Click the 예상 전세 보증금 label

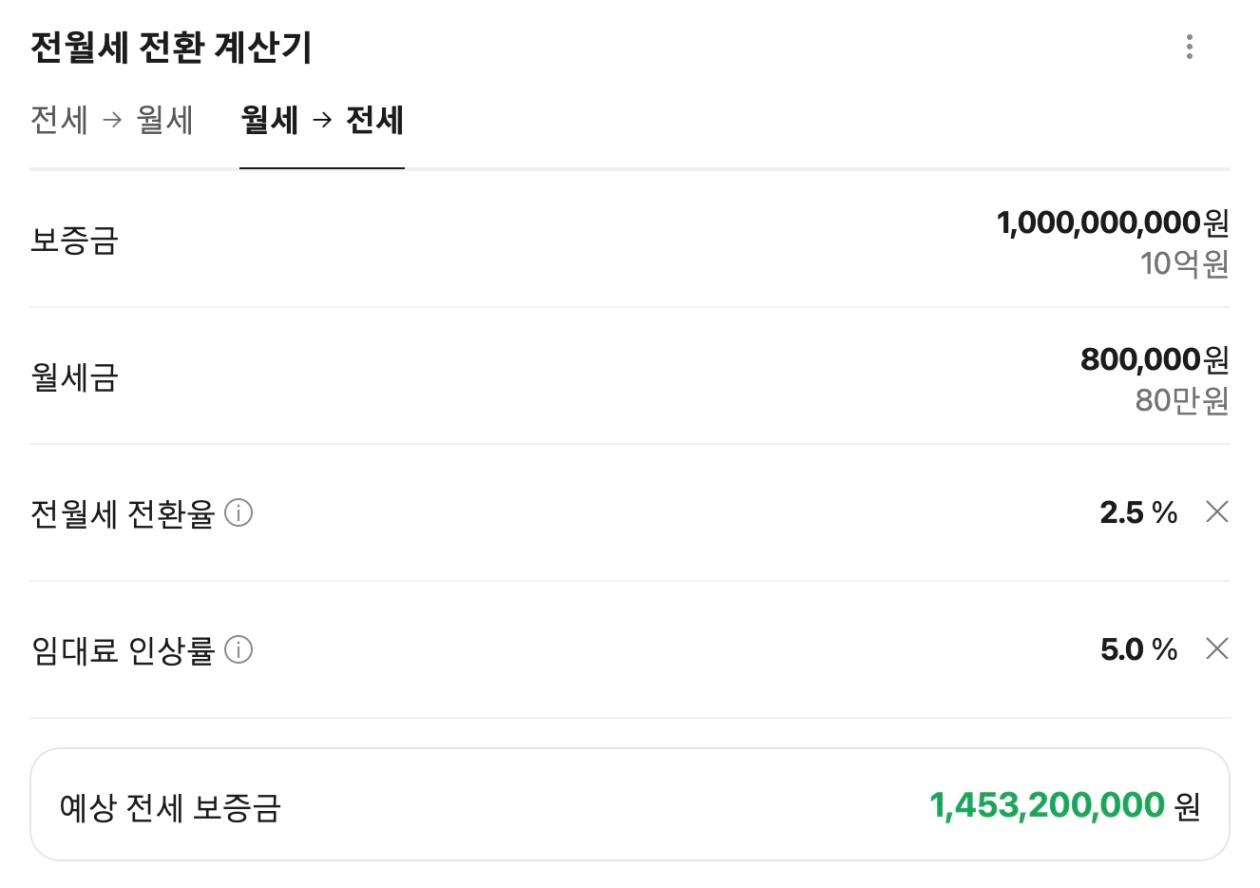(170, 806)
